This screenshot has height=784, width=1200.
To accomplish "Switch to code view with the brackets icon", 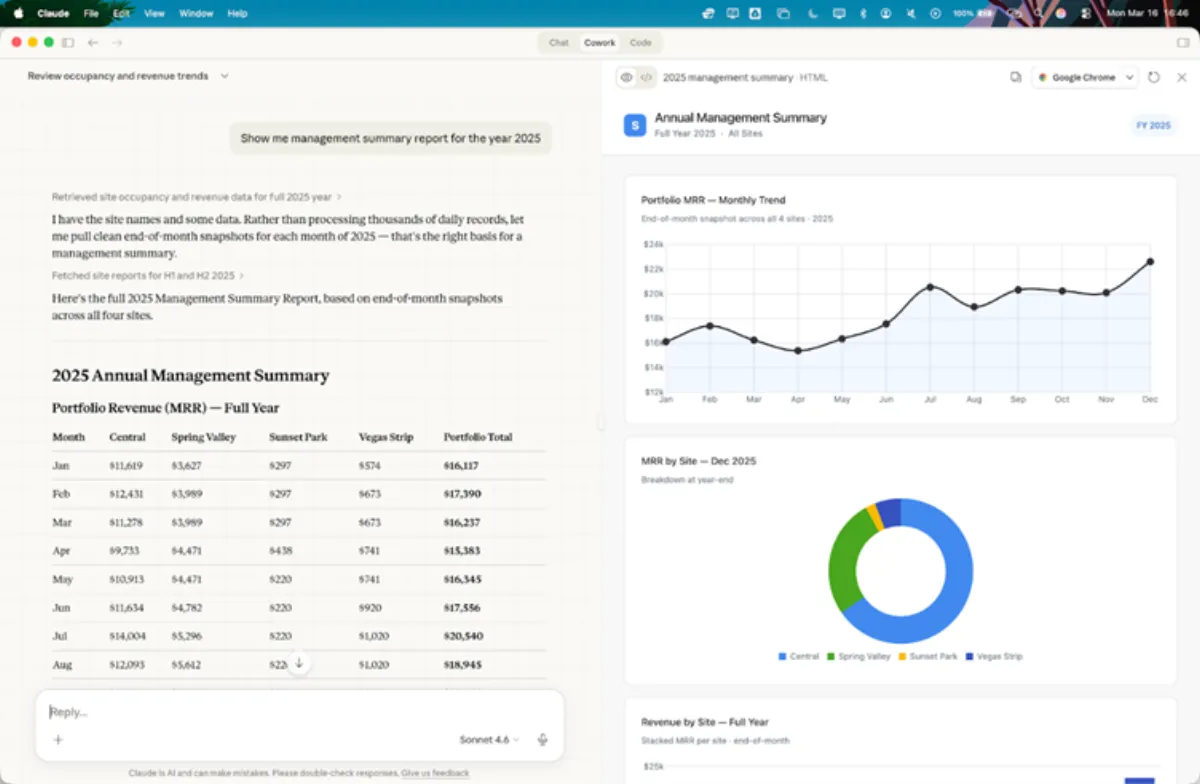I will tap(646, 77).
